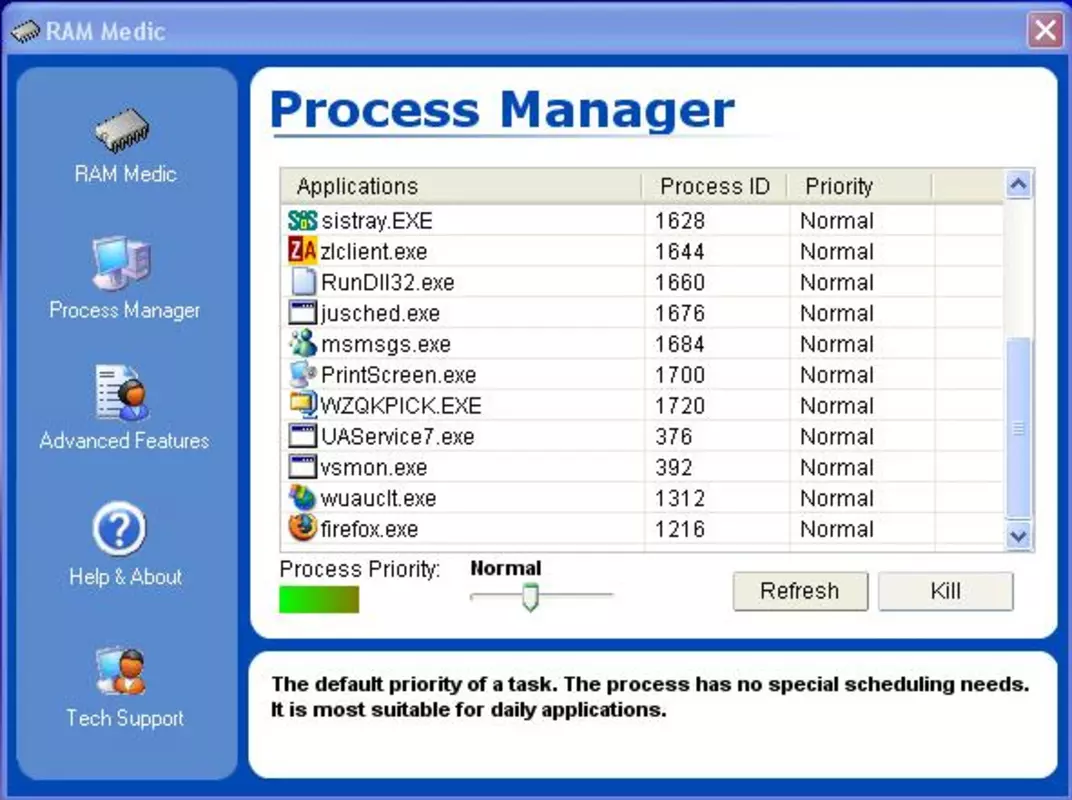
Task: Click the process list scroll down arrow
Action: tap(1019, 536)
